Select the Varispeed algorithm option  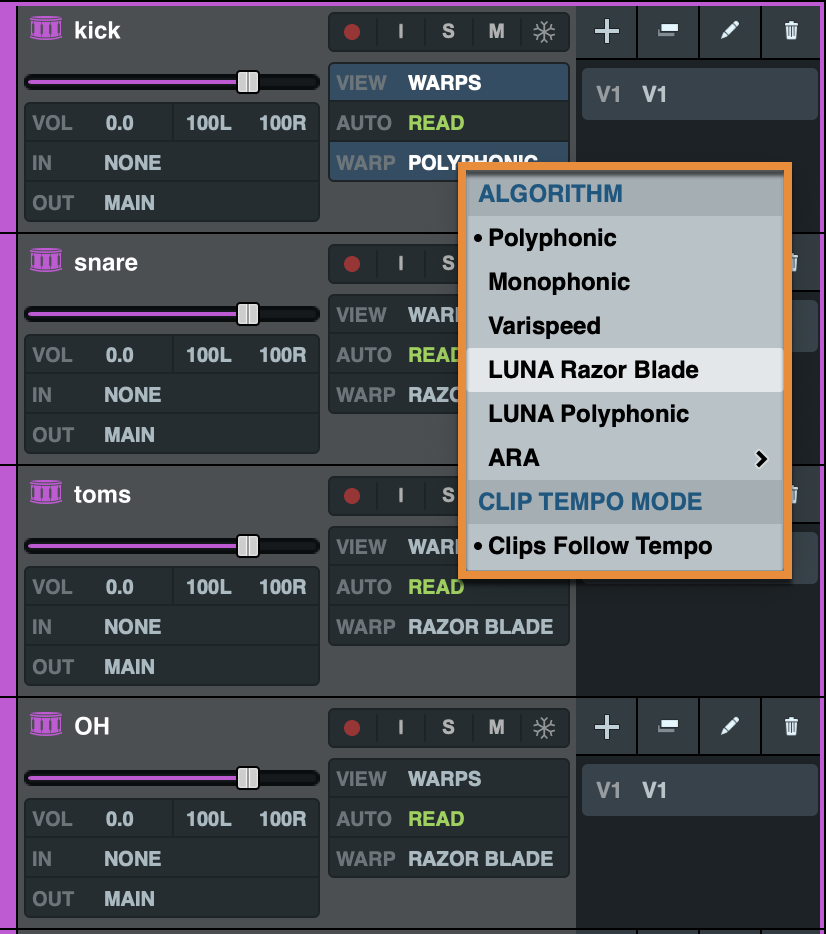click(544, 326)
